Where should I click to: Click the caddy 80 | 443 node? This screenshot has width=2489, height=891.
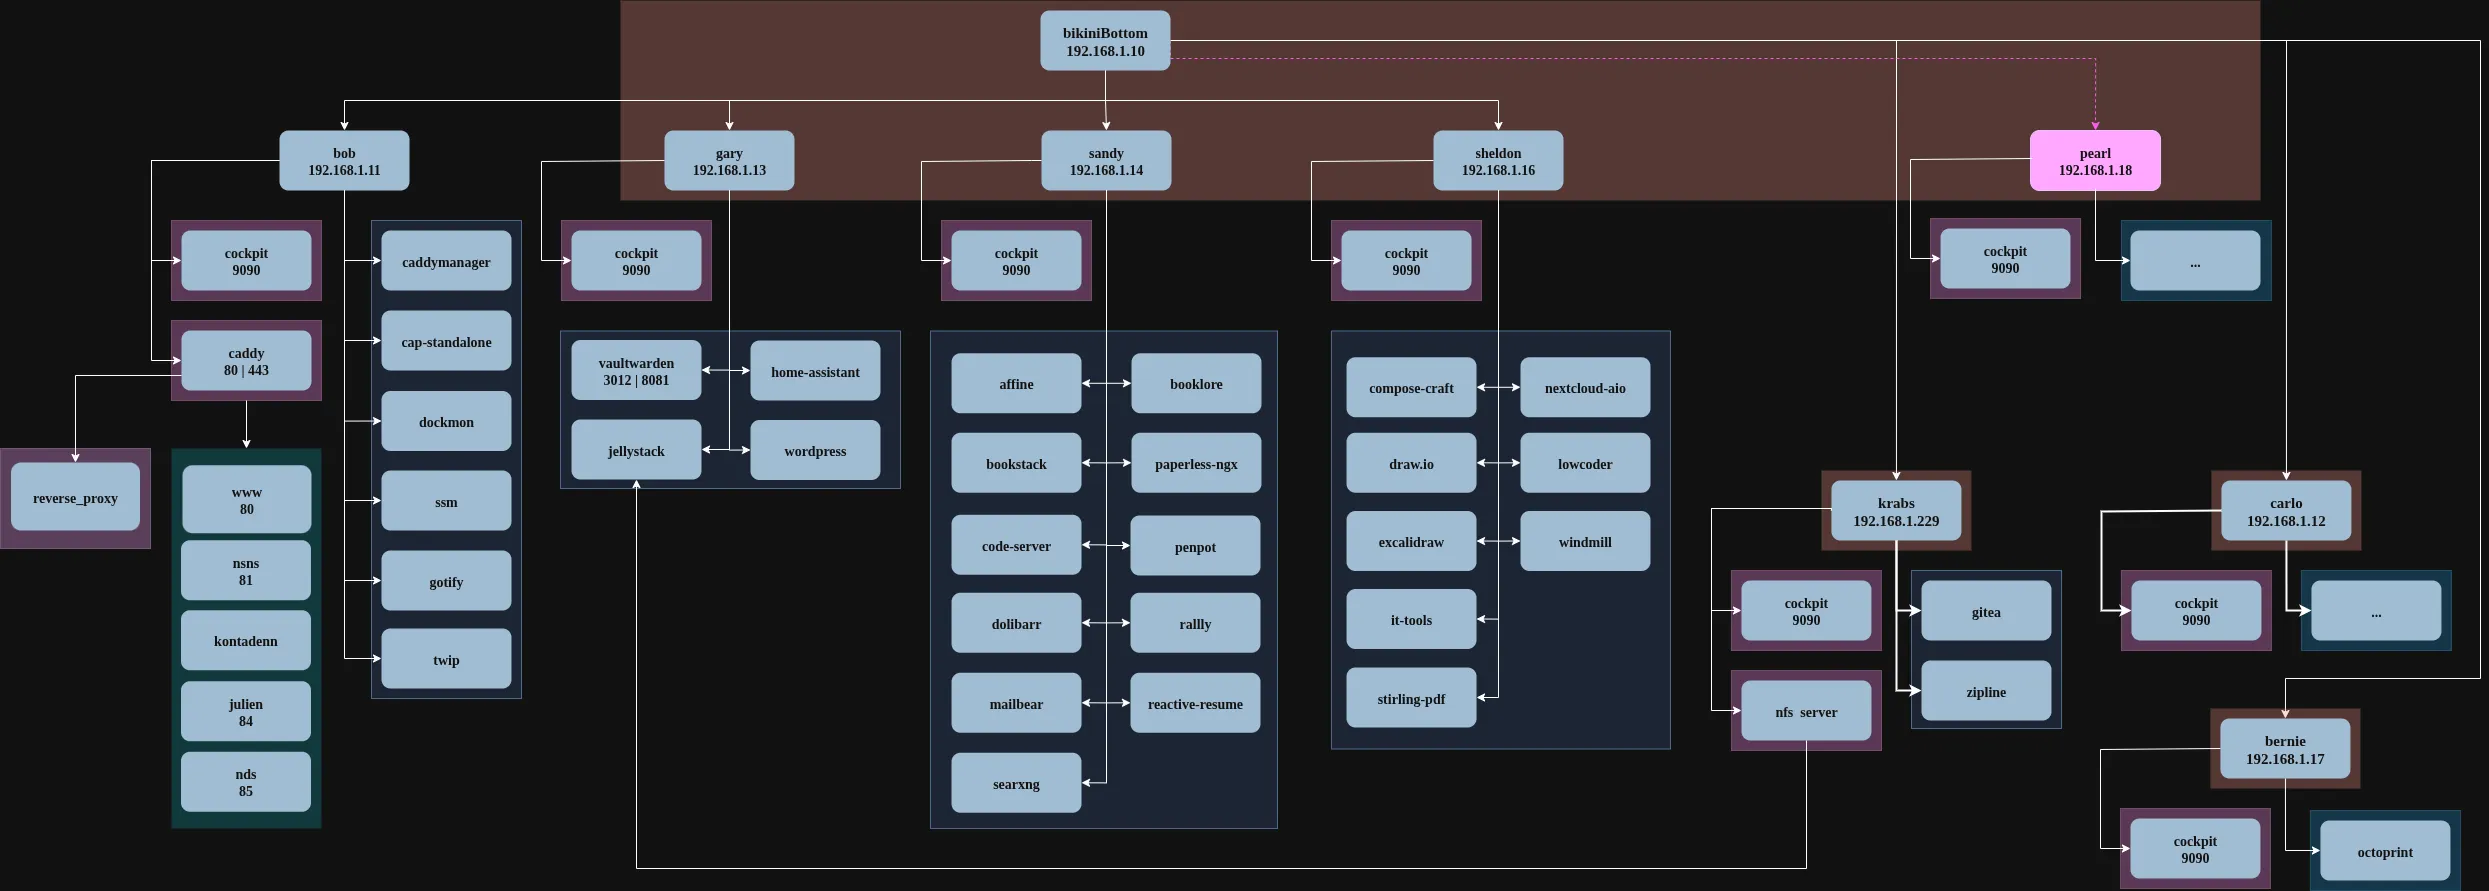click(246, 361)
